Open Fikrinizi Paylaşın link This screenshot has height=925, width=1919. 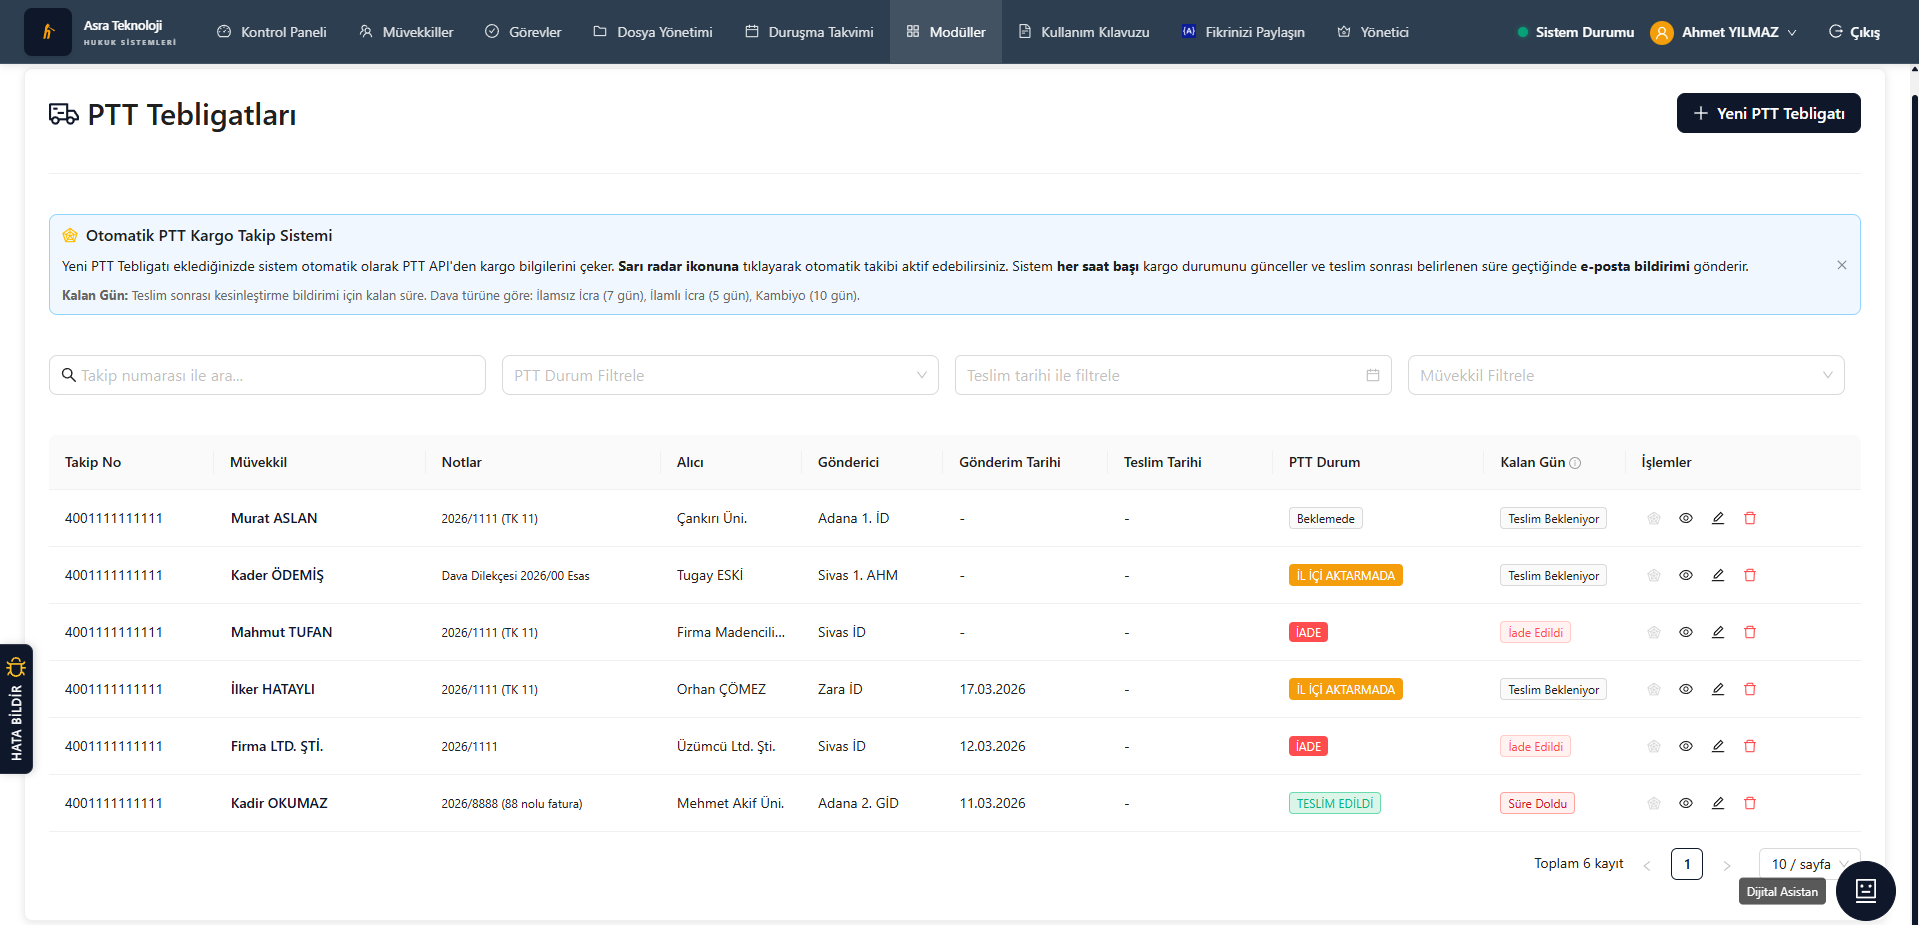[x=1244, y=32]
